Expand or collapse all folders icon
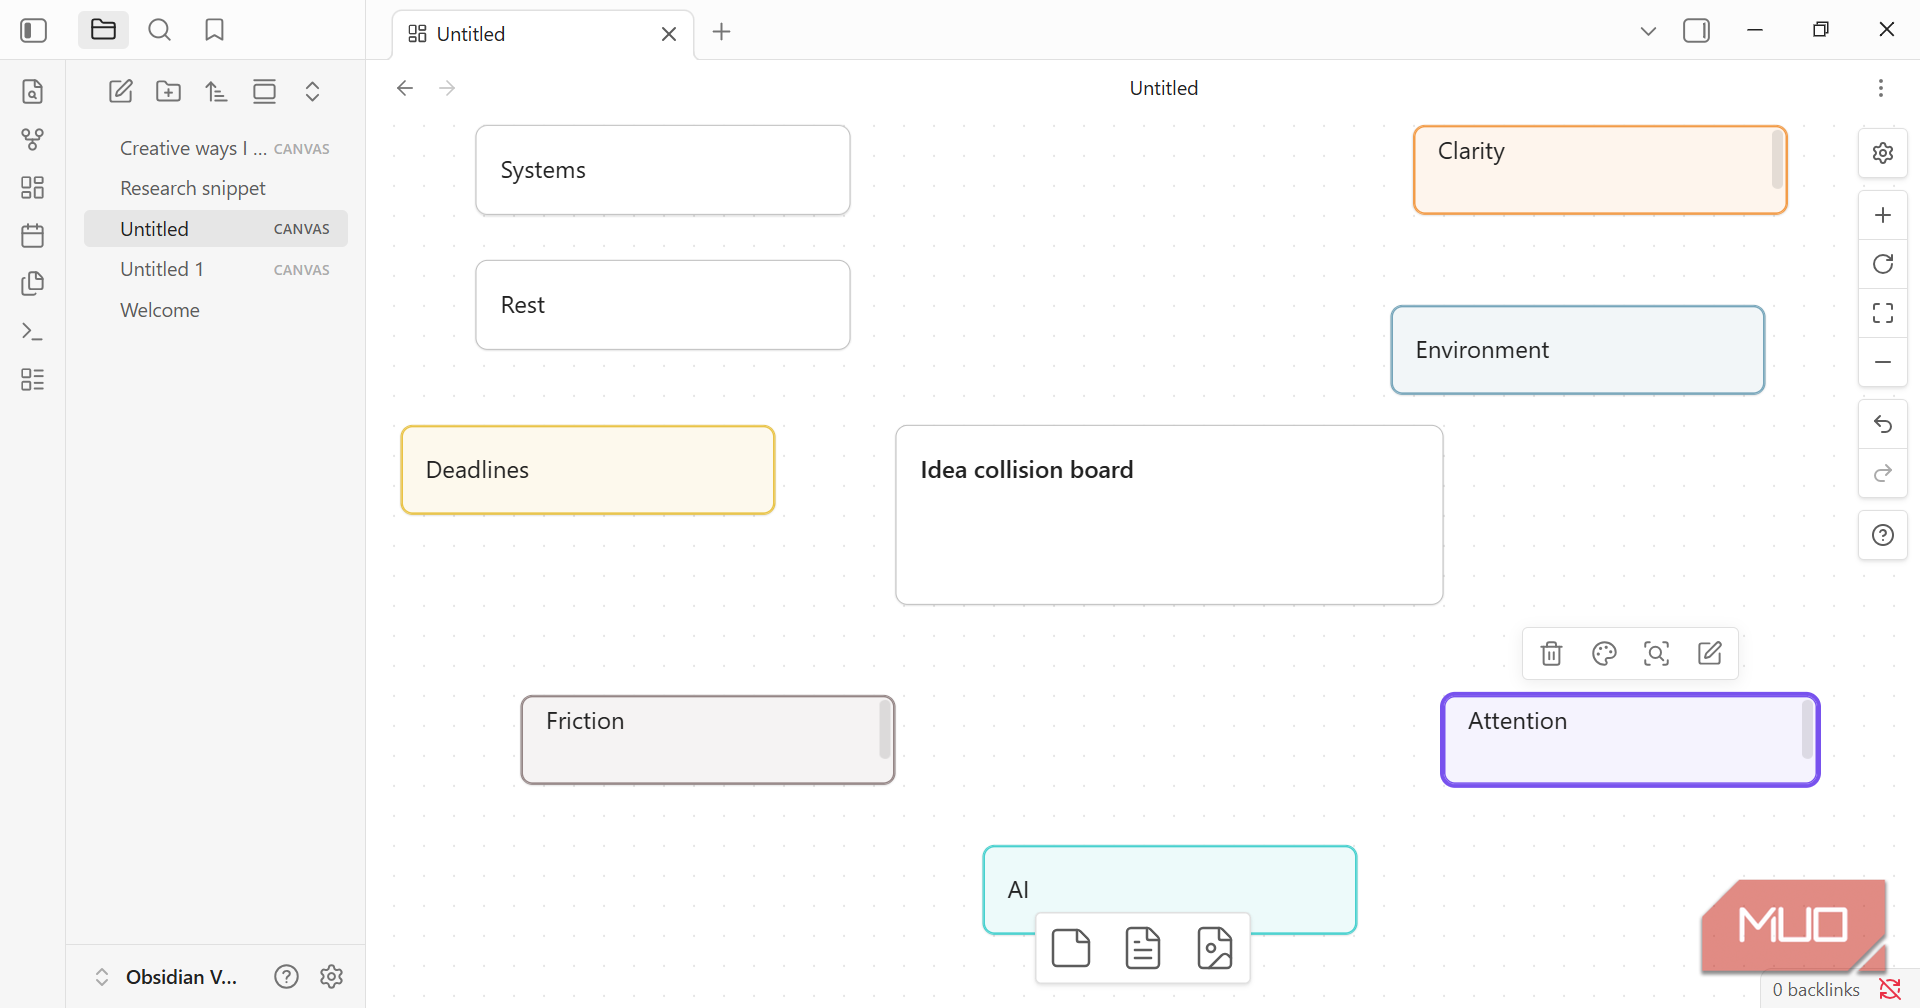Viewport: 1920px width, 1008px height. [312, 92]
